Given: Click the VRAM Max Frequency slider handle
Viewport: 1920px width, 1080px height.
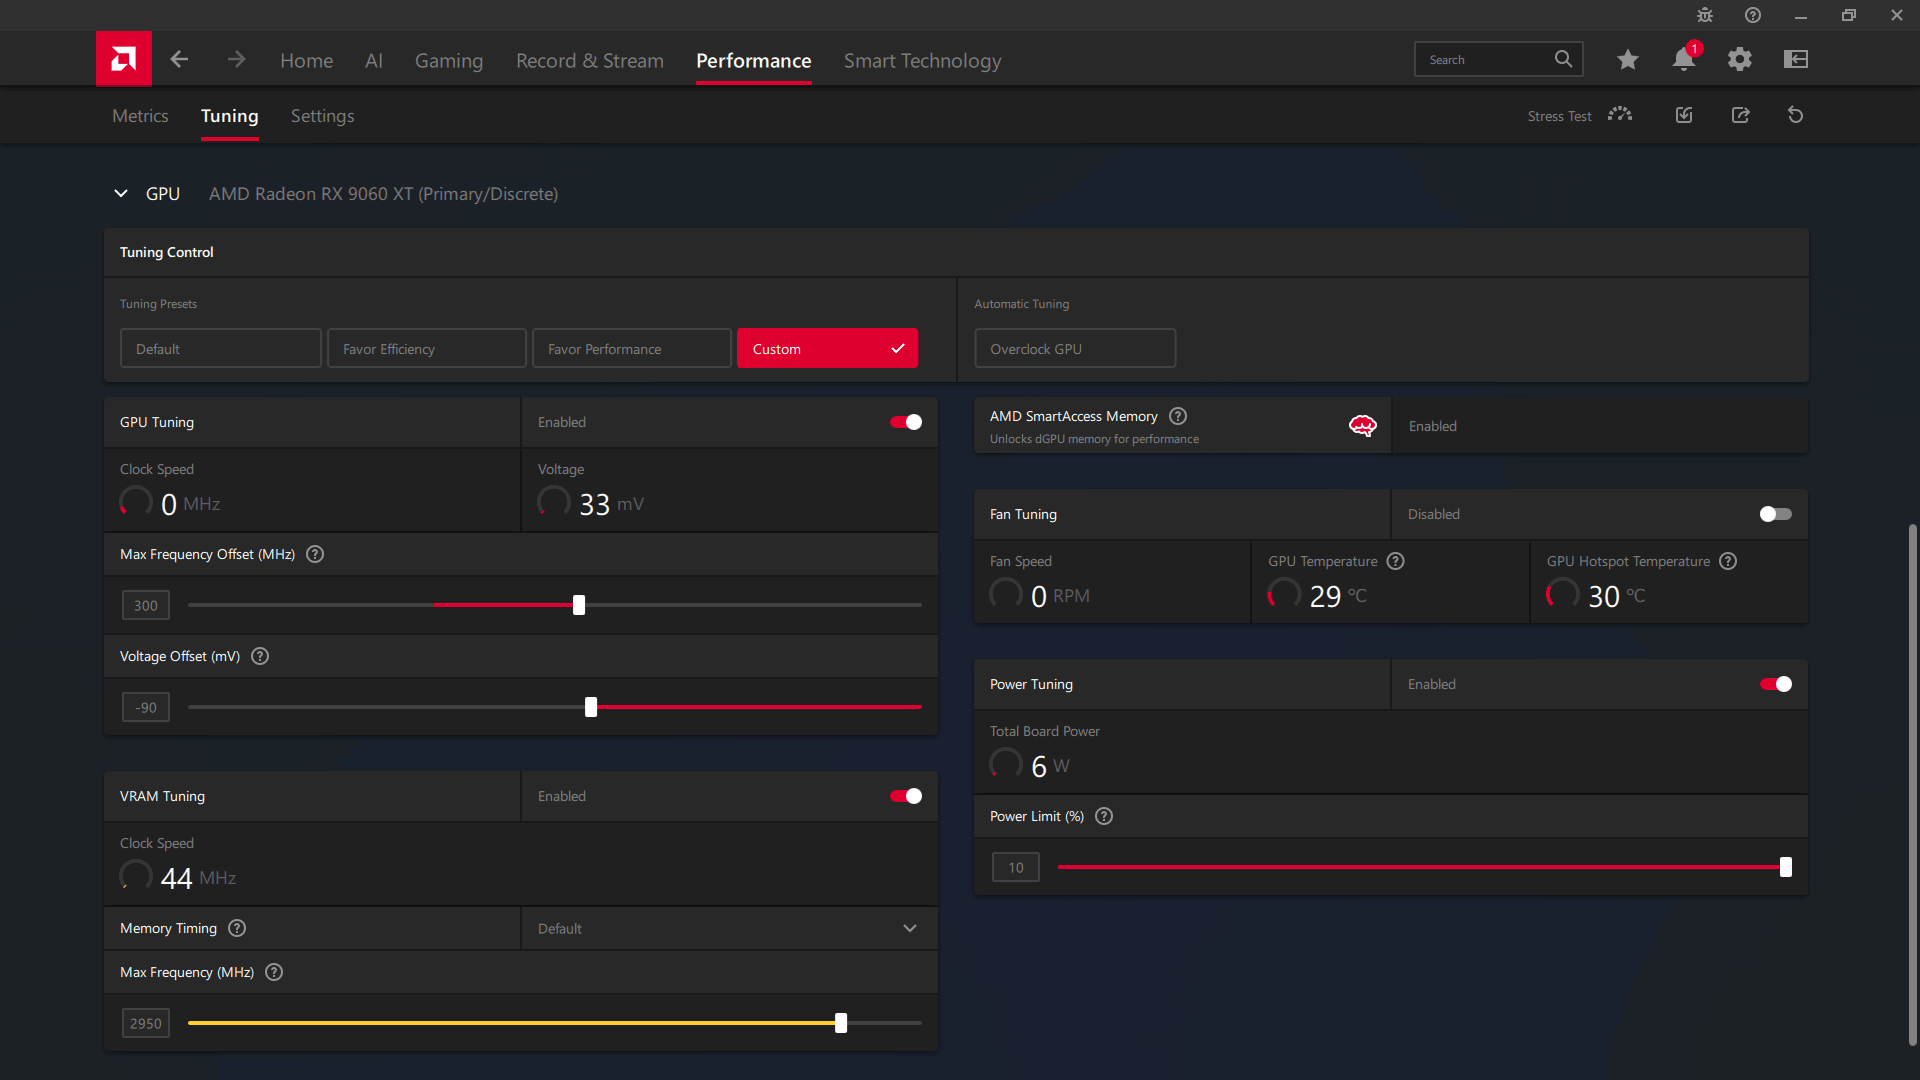Looking at the screenshot, I should [841, 1023].
